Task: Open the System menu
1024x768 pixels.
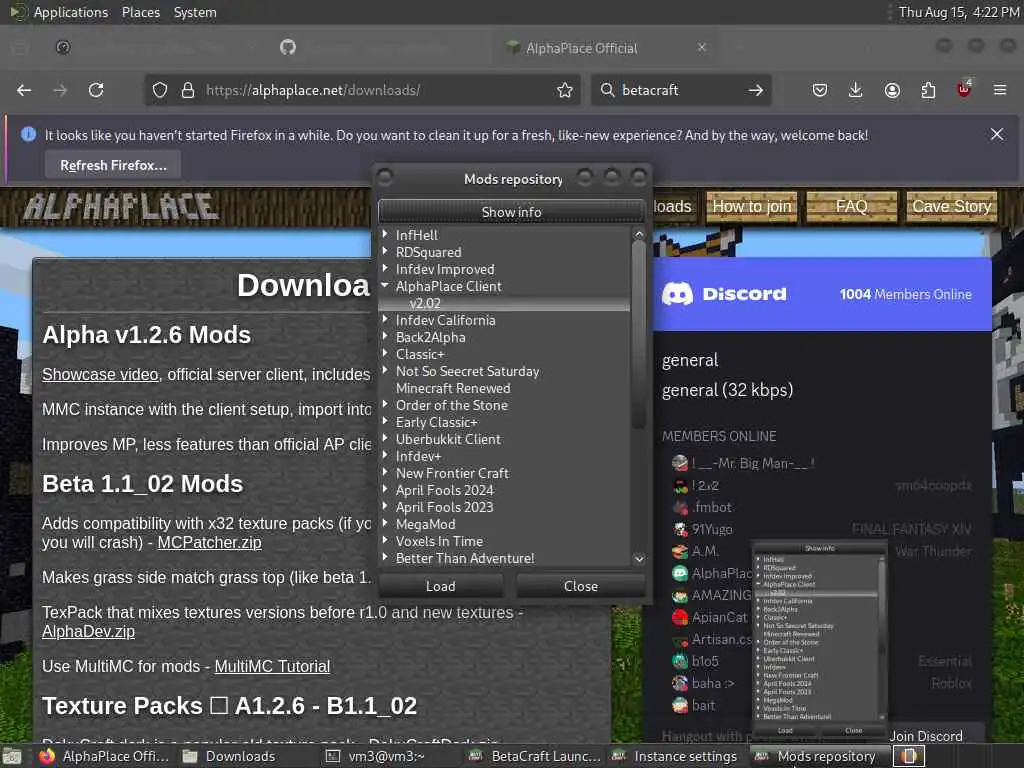Action: tap(195, 12)
